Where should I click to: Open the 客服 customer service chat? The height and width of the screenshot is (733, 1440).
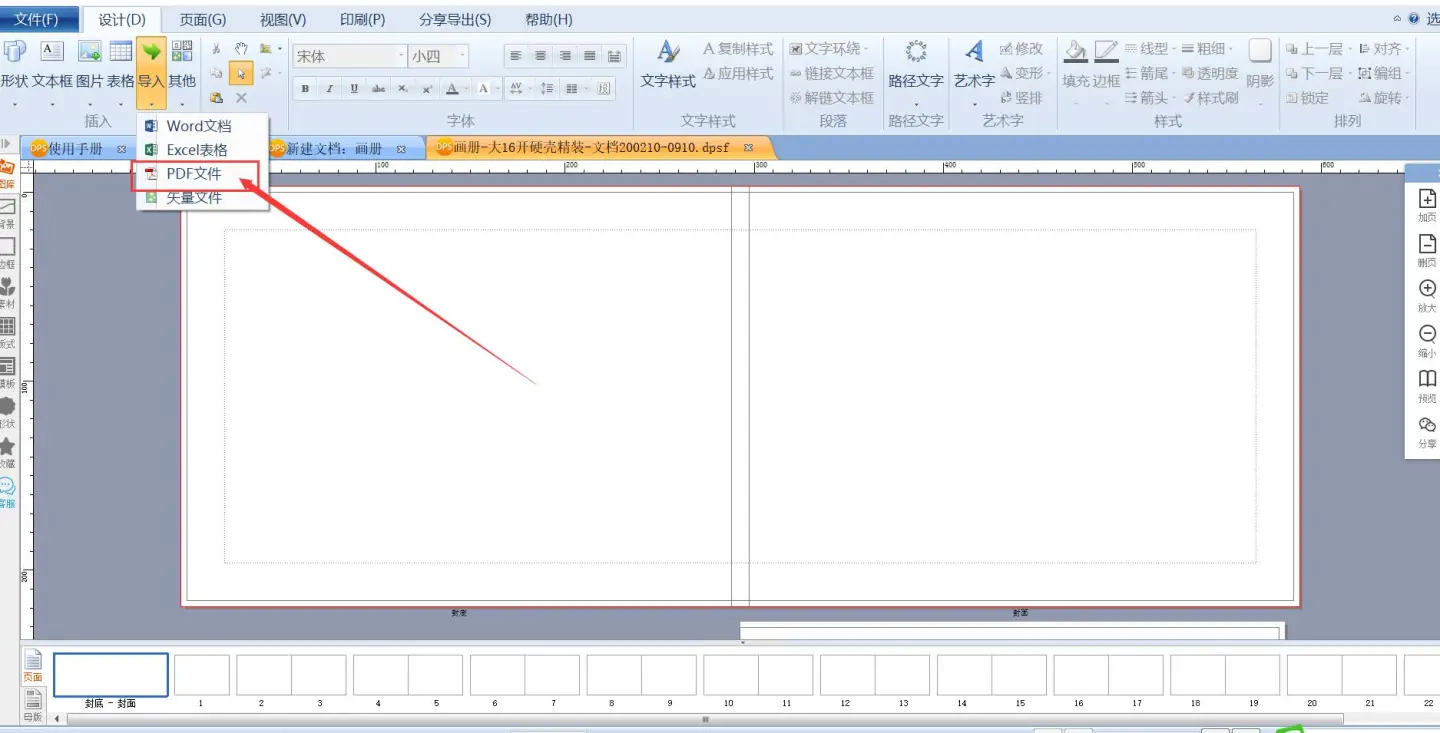pos(7,493)
